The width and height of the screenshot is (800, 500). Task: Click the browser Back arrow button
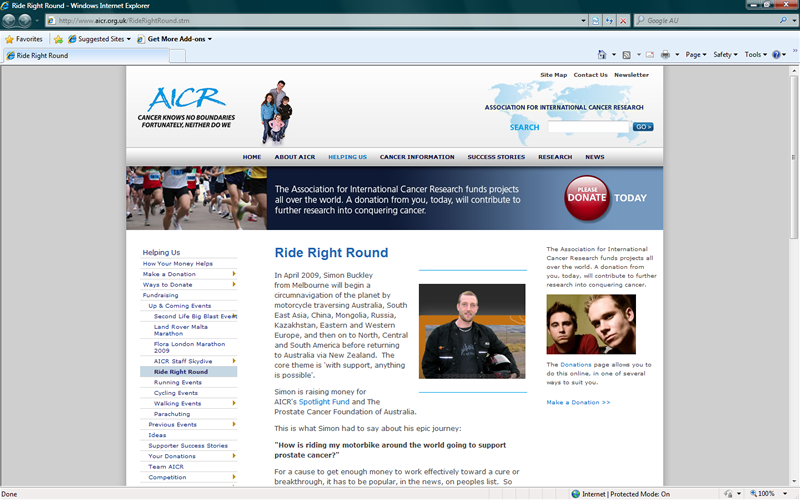point(9,20)
